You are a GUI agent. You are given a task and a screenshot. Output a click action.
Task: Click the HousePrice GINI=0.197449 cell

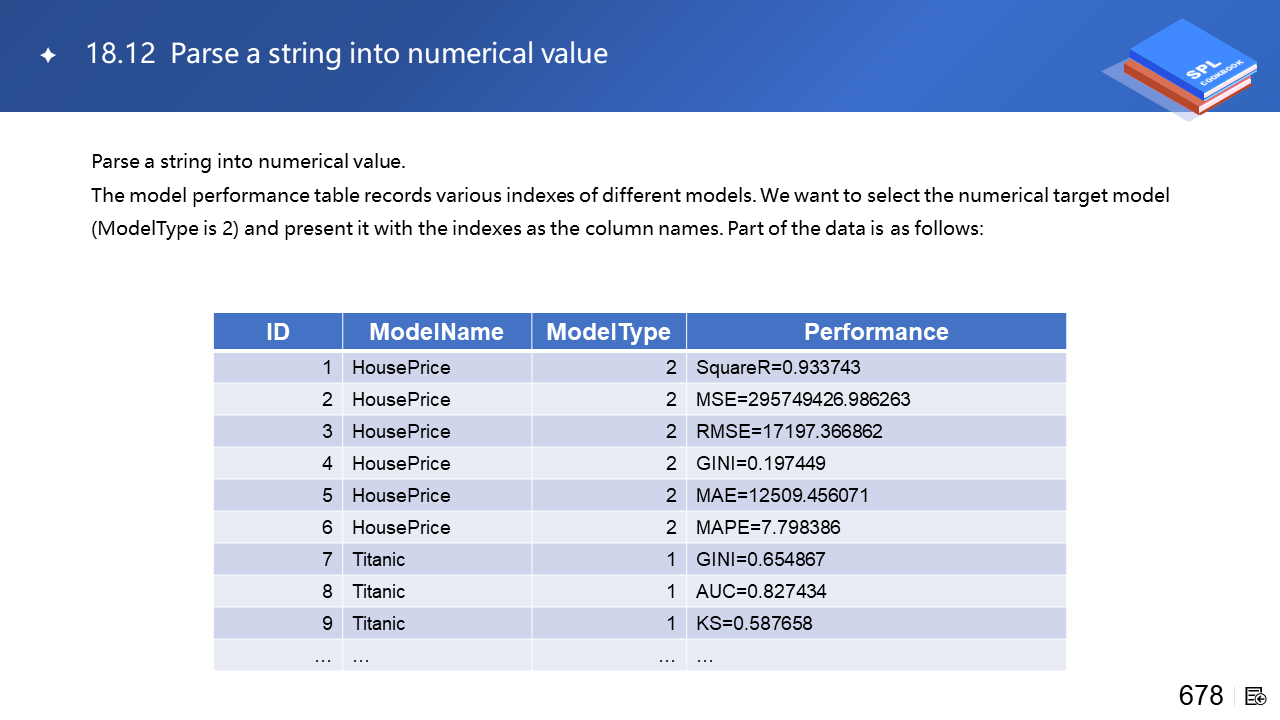pos(761,463)
